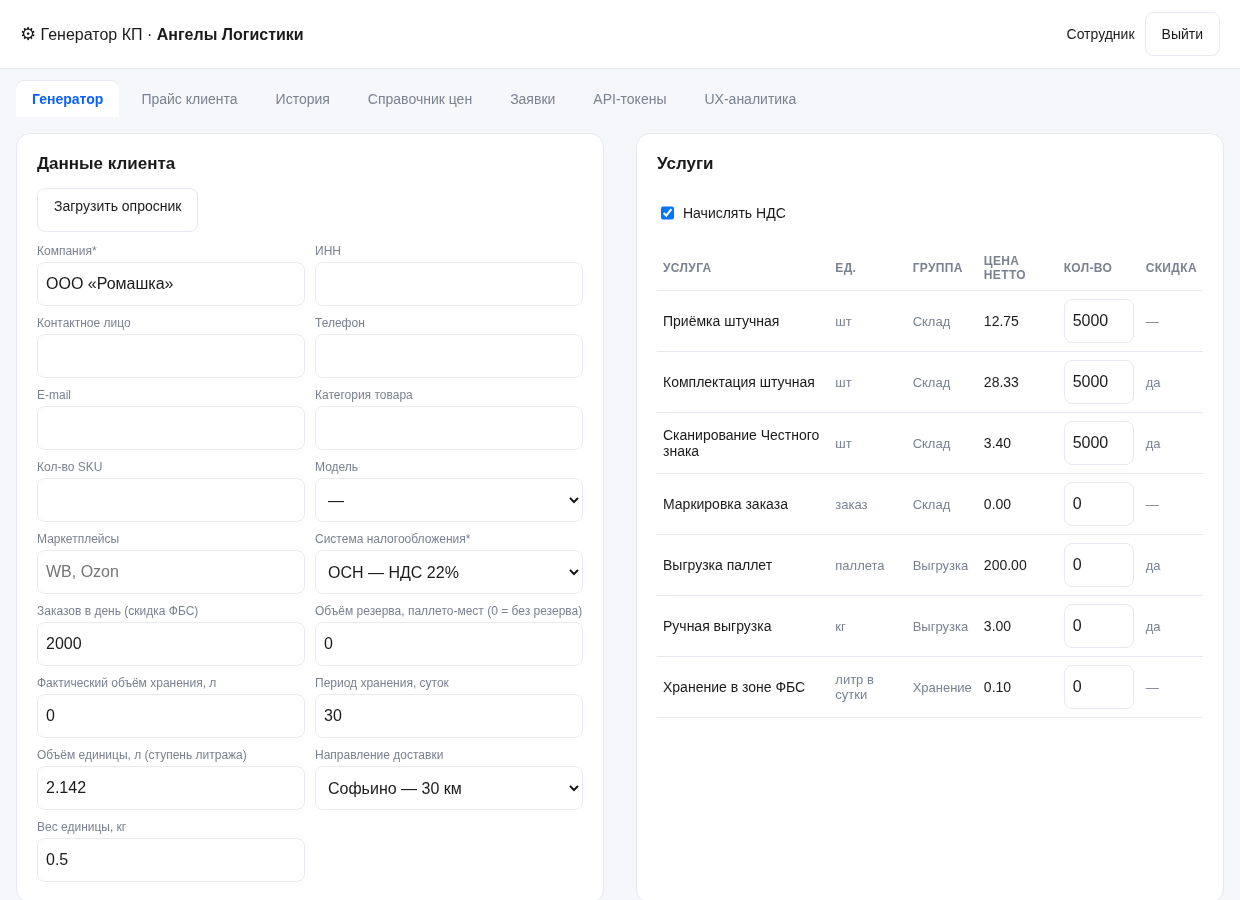Expand the Система налогообложения dropdown
Screen dimensions: 1240x900
449,572
